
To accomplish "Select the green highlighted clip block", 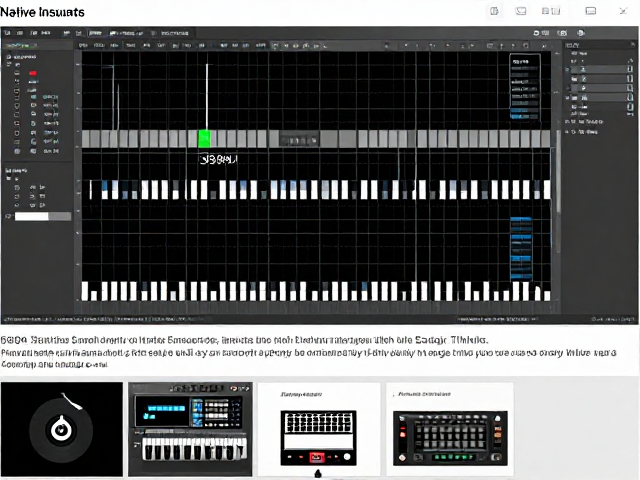I will 204,139.
